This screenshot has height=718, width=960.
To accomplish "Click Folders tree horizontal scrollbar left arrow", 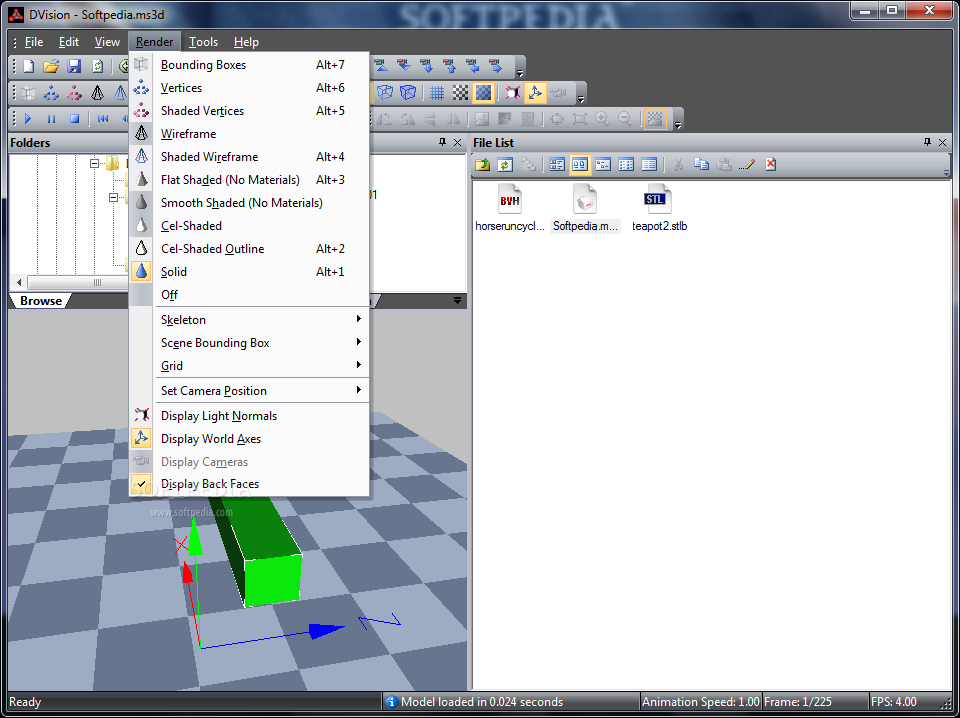I will point(19,283).
